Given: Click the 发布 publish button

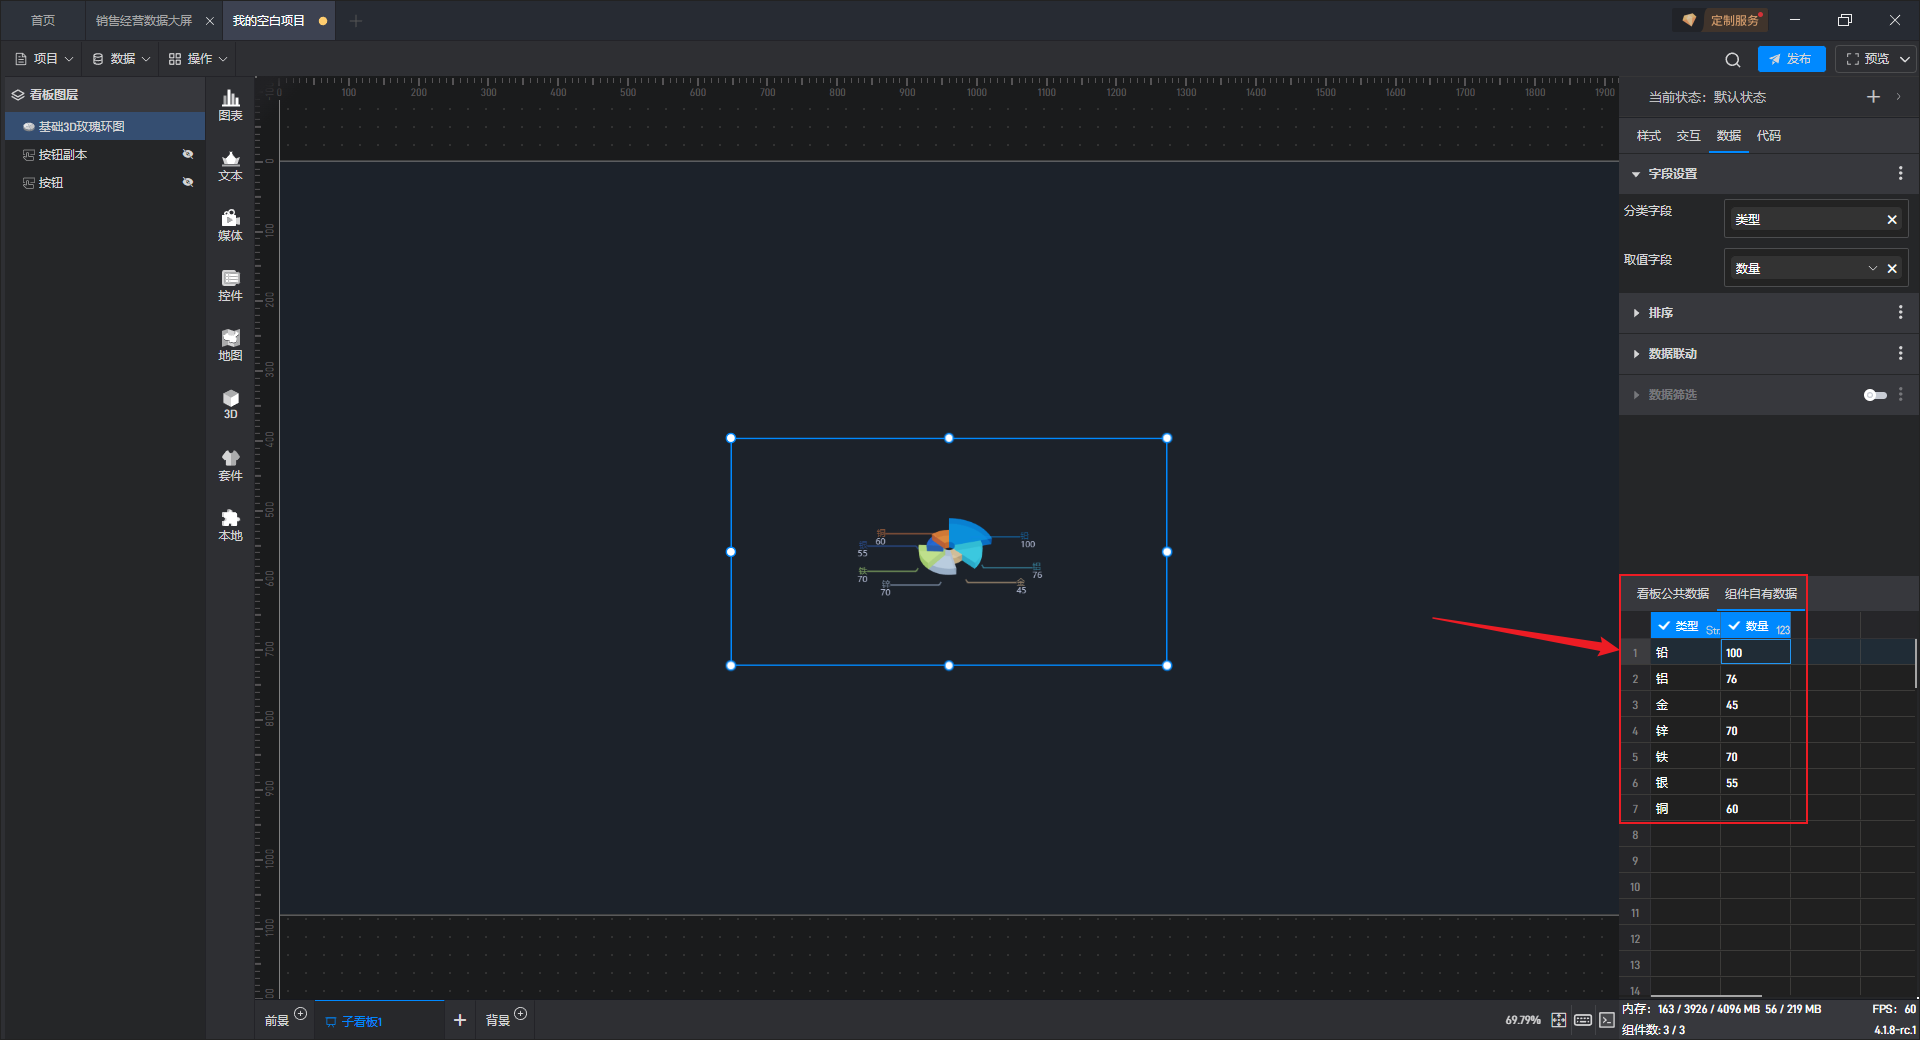Looking at the screenshot, I should click(x=1790, y=59).
